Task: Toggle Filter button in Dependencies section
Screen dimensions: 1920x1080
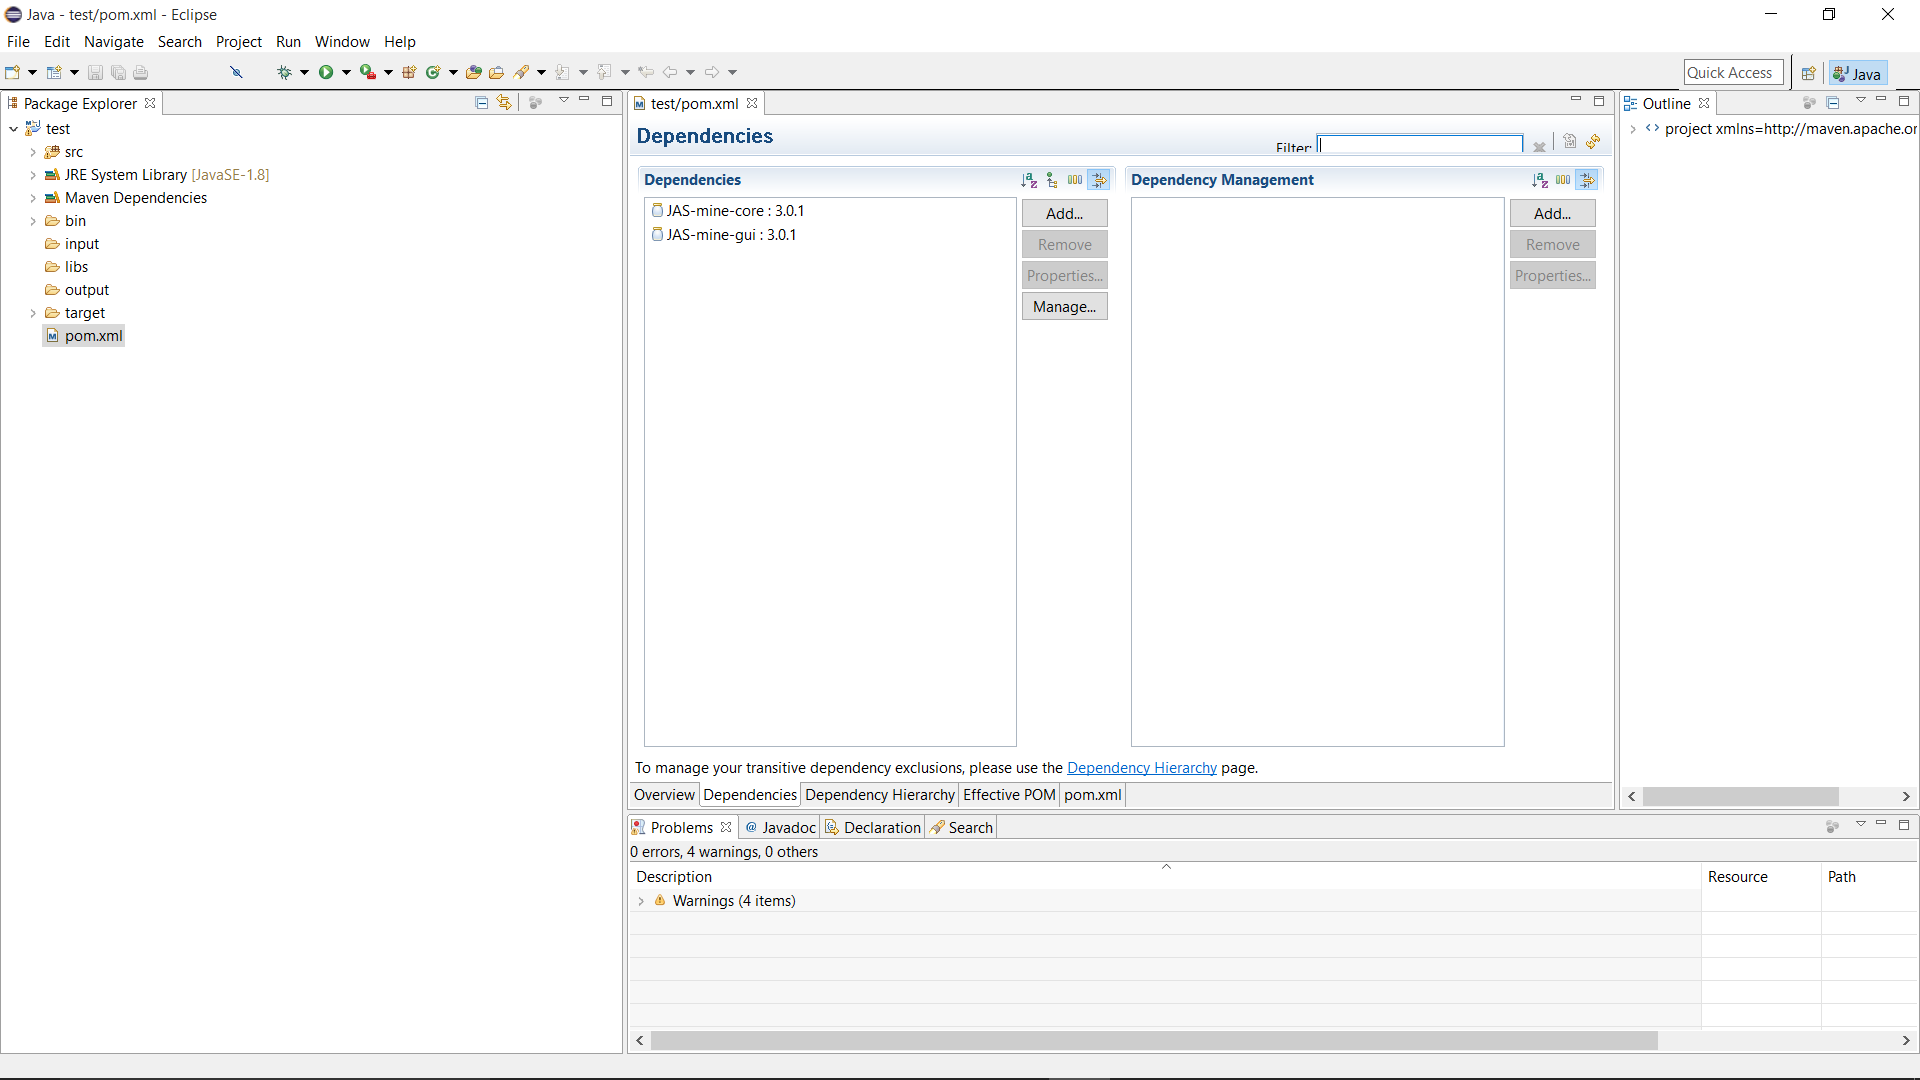Action: point(1099,180)
